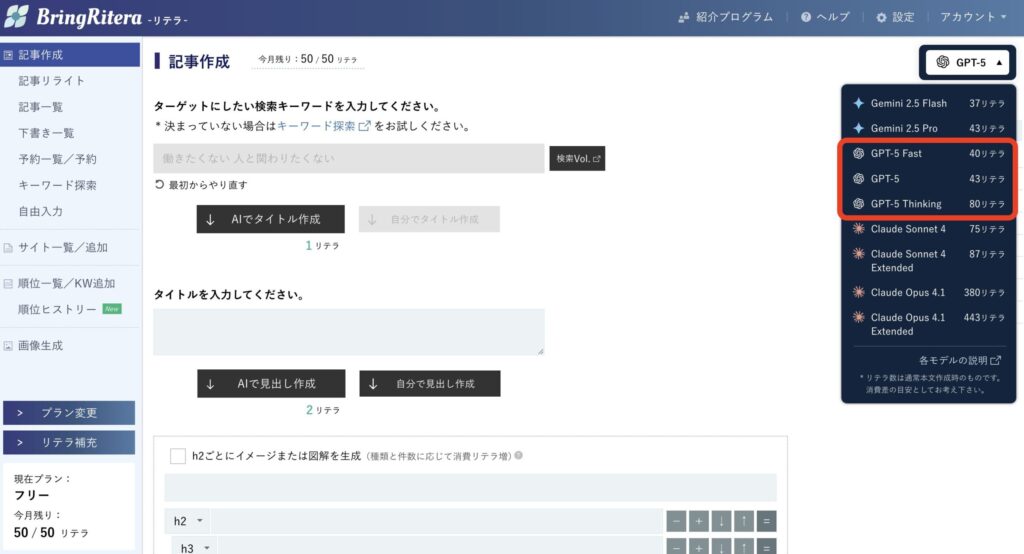Viewport: 1024px width, 554px height.
Task: Open the h2 heading level dropdown
Action: point(188,521)
